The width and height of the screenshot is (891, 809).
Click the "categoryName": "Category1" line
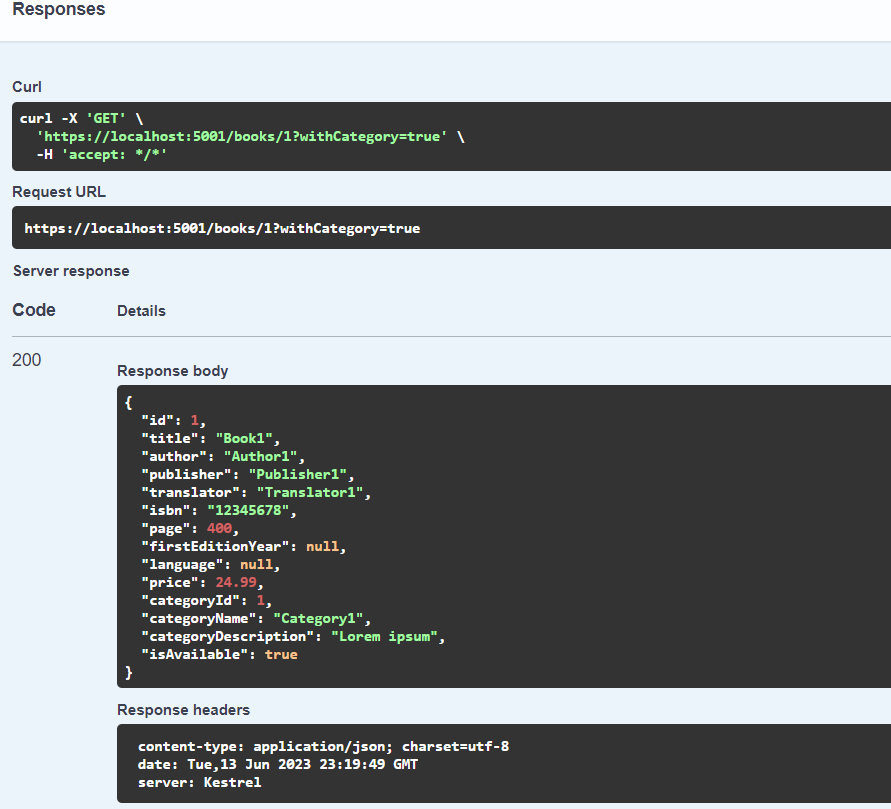(256, 618)
